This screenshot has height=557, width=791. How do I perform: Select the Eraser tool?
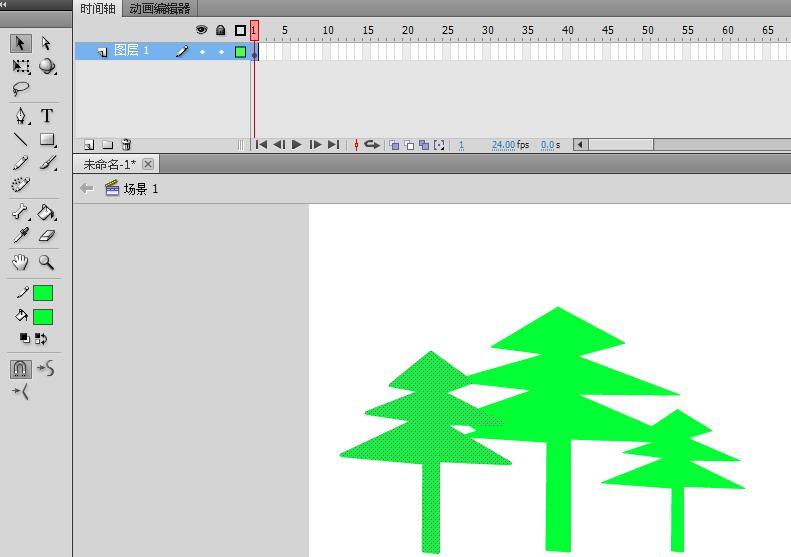tap(47, 236)
